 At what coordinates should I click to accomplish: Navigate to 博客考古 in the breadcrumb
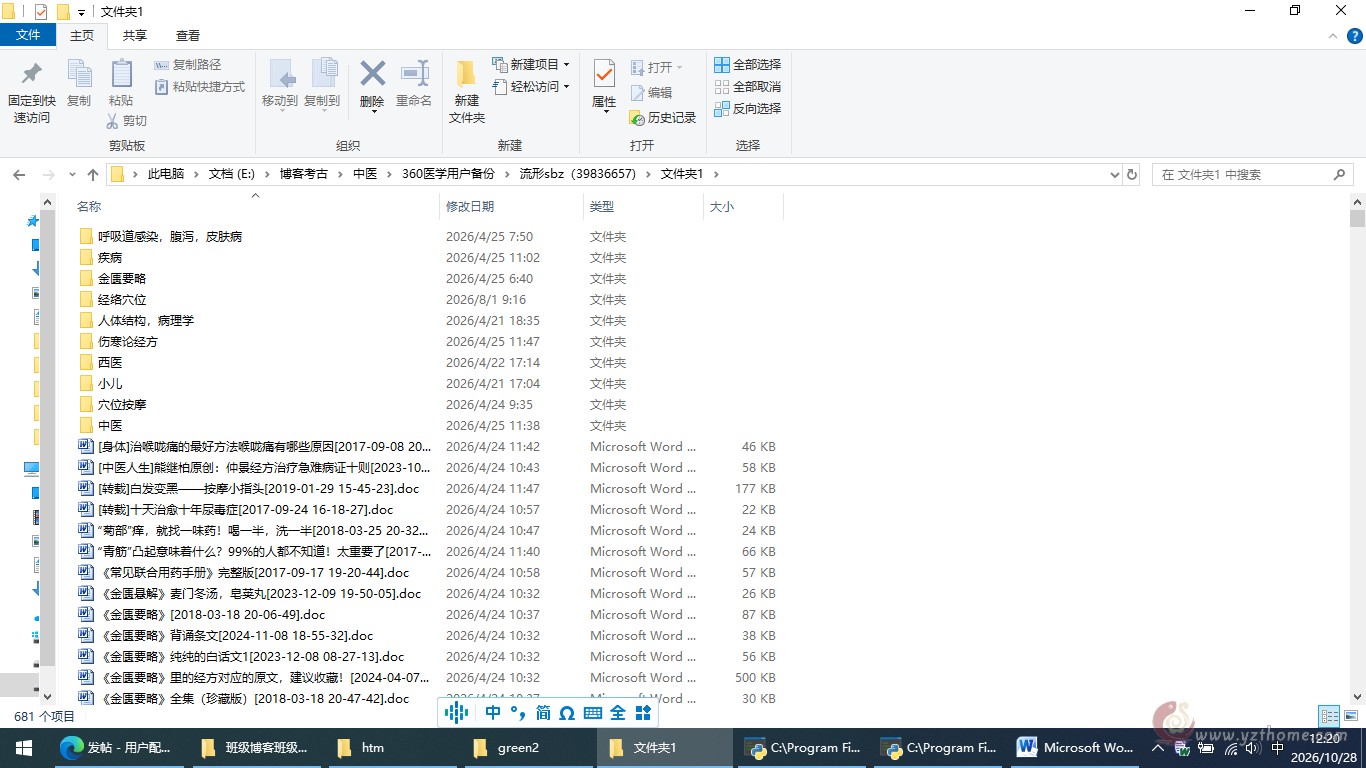coord(304,174)
